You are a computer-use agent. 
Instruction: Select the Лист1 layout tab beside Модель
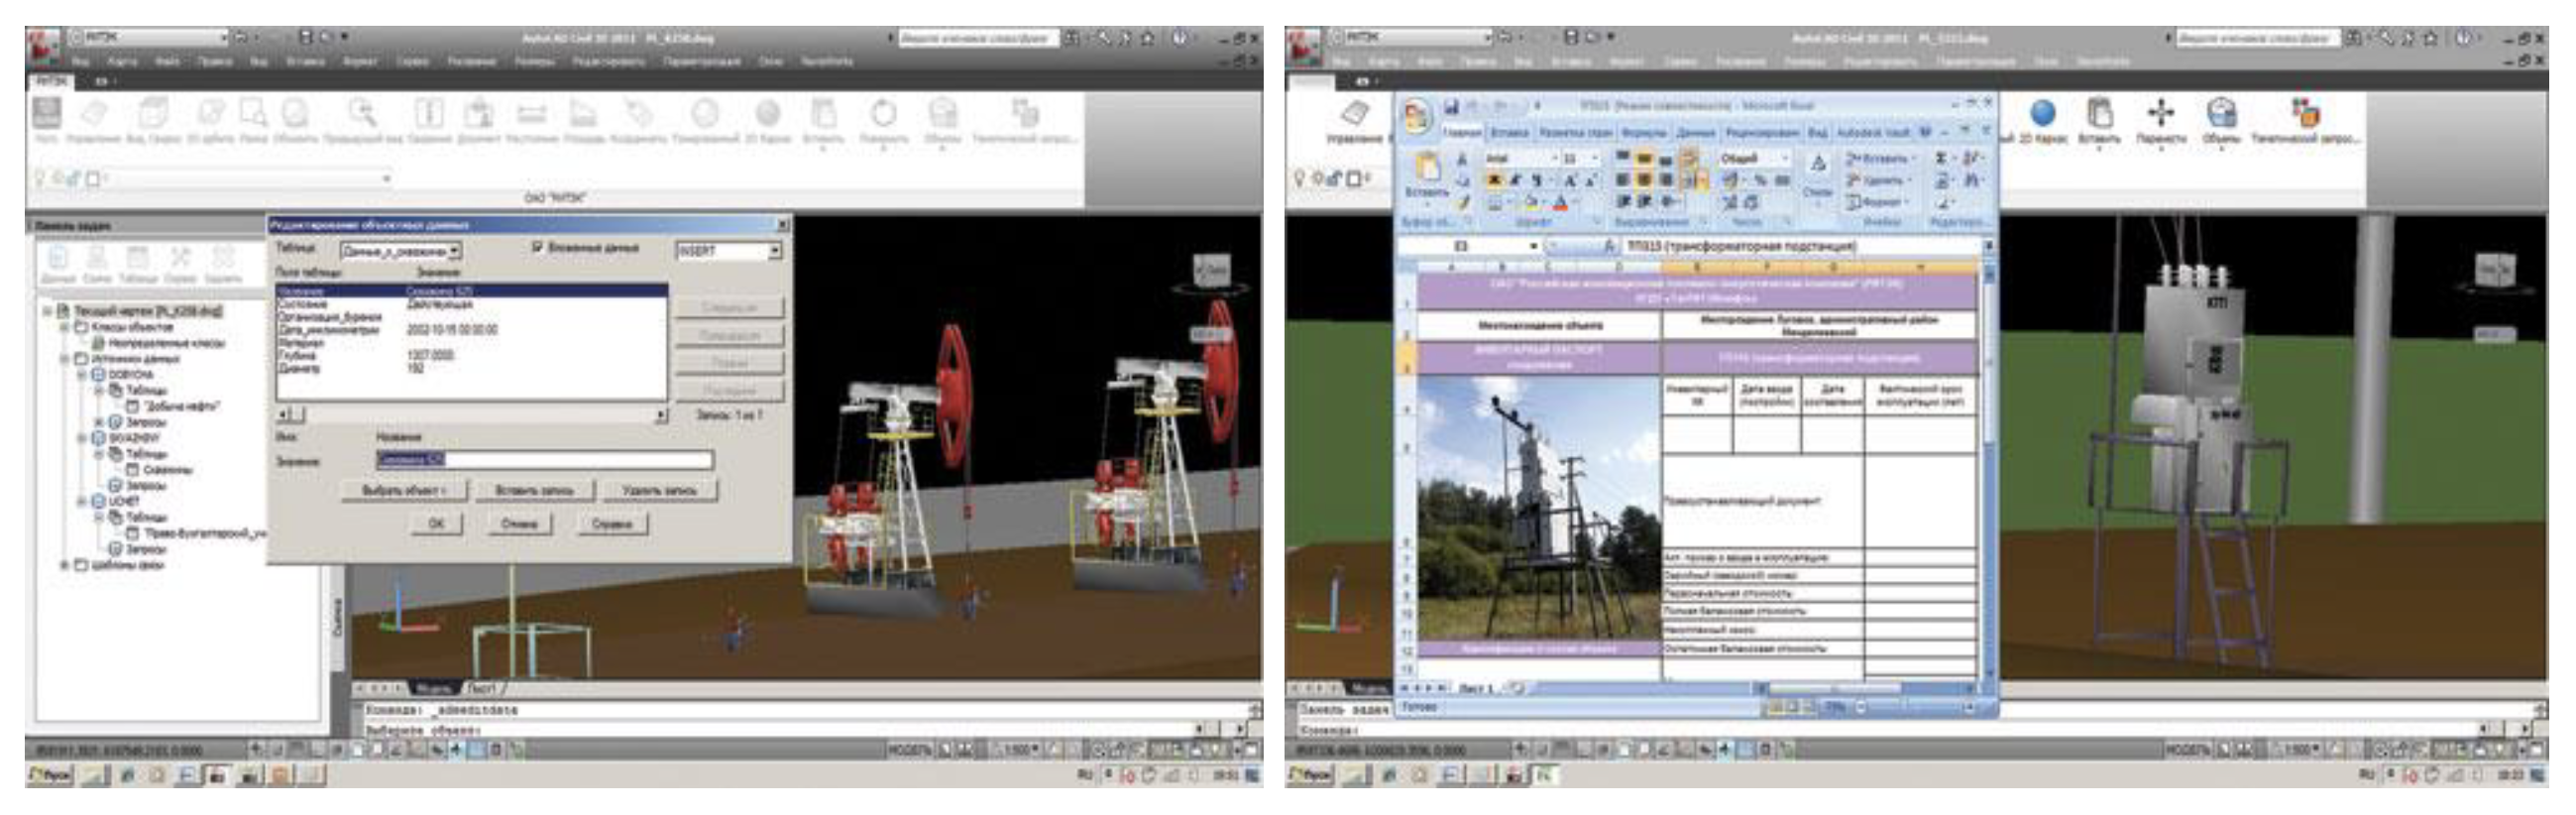(482, 688)
